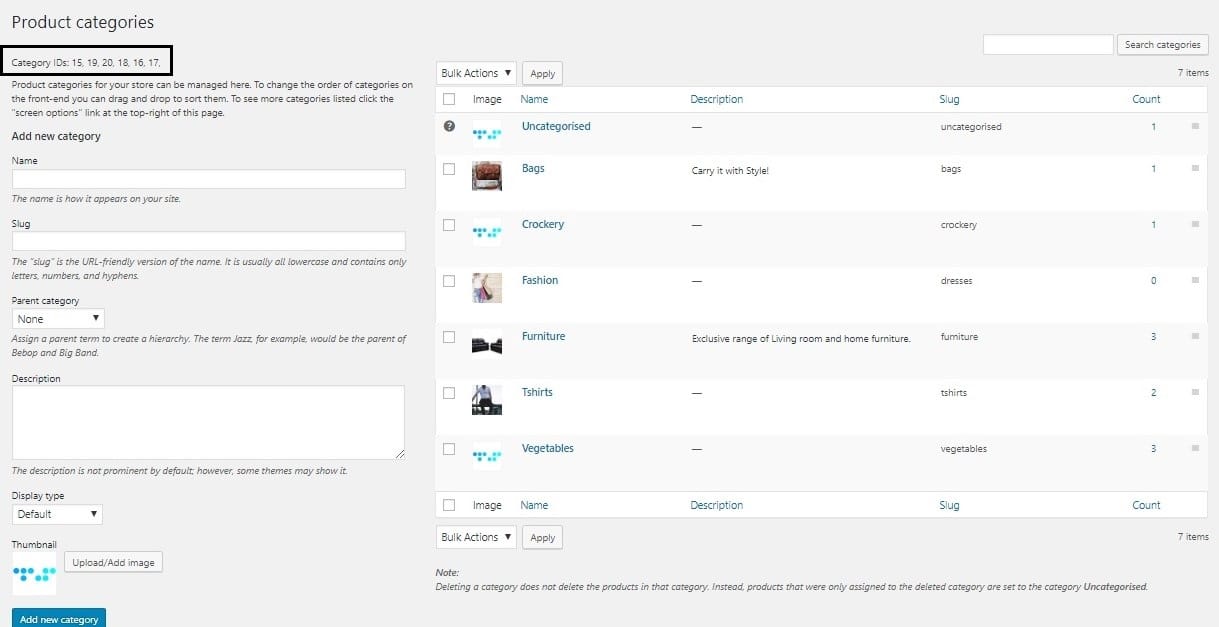1219x627 pixels.
Task: Click the Bags category thumbnail image
Action: 486,176
